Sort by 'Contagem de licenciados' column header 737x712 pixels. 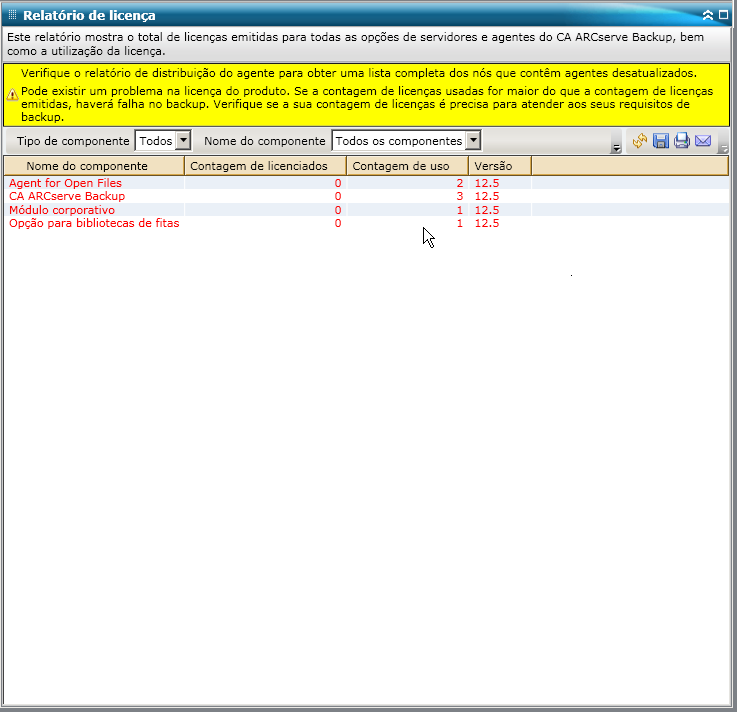point(266,166)
